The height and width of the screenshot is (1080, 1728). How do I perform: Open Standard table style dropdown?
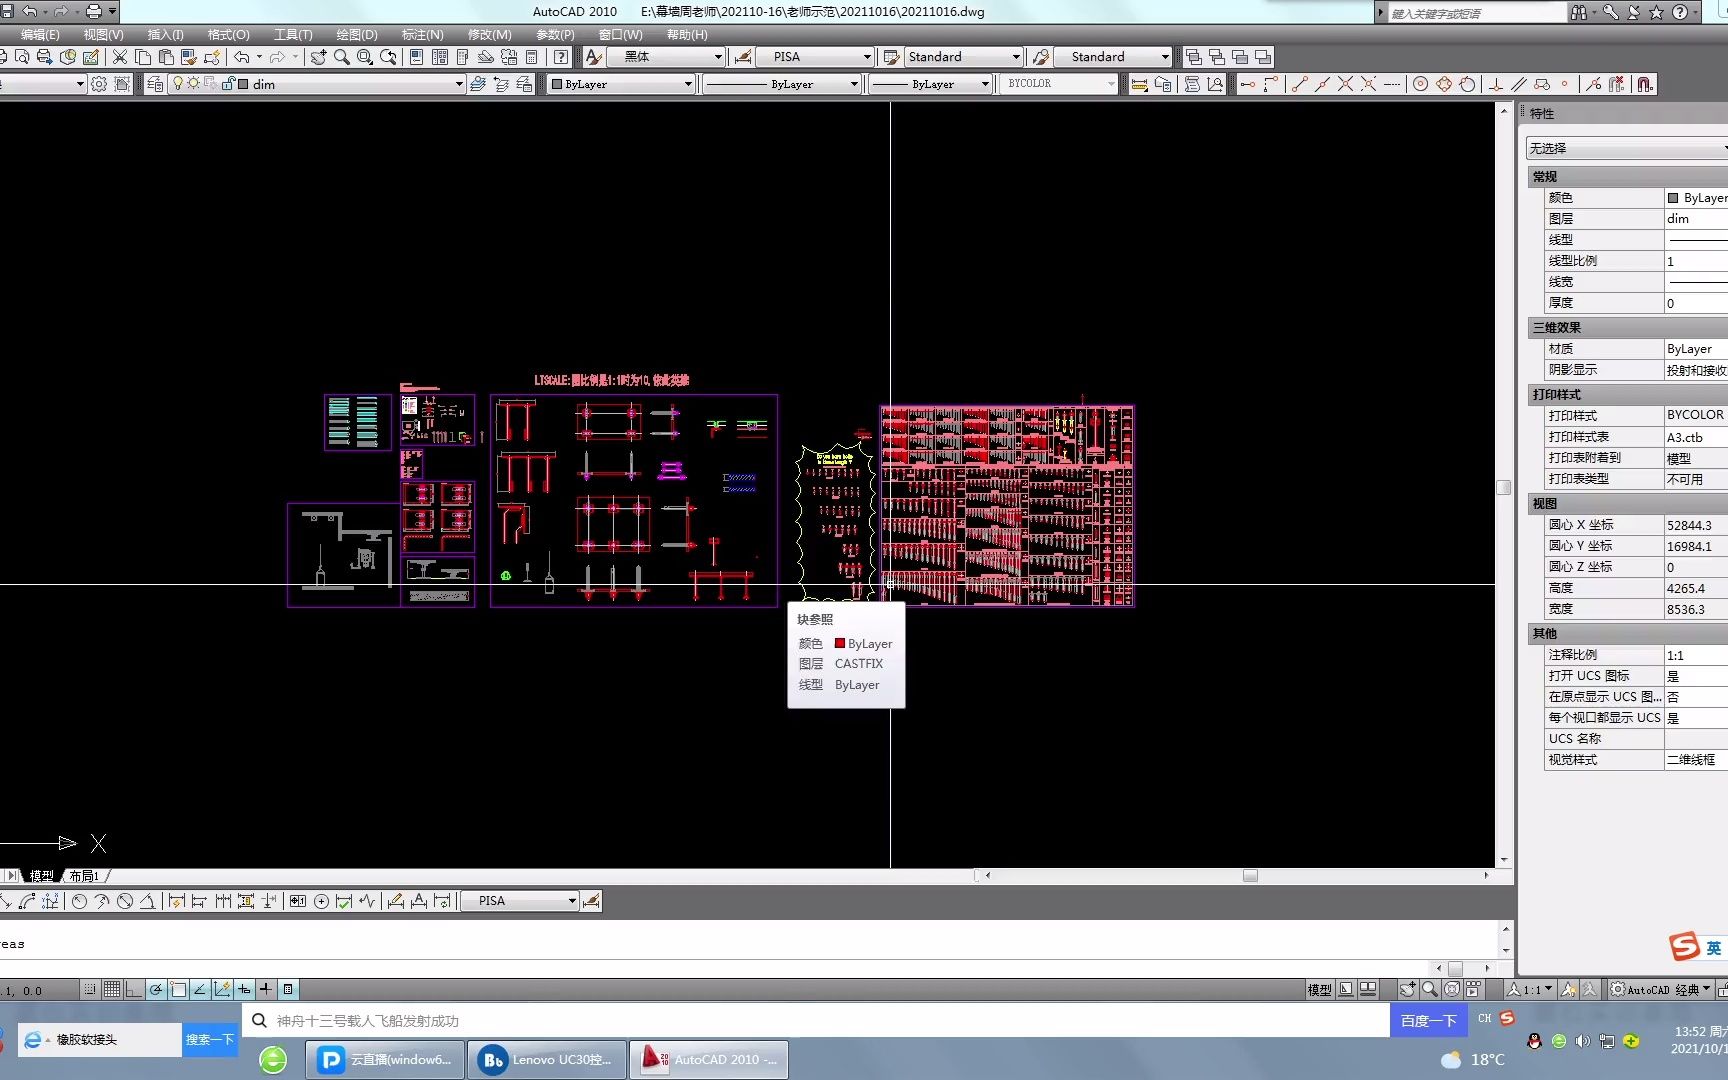pos(963,57)
